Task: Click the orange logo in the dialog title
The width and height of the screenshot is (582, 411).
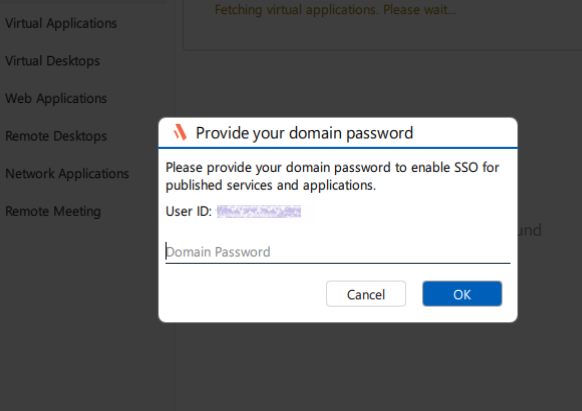Action: (180, 132)
